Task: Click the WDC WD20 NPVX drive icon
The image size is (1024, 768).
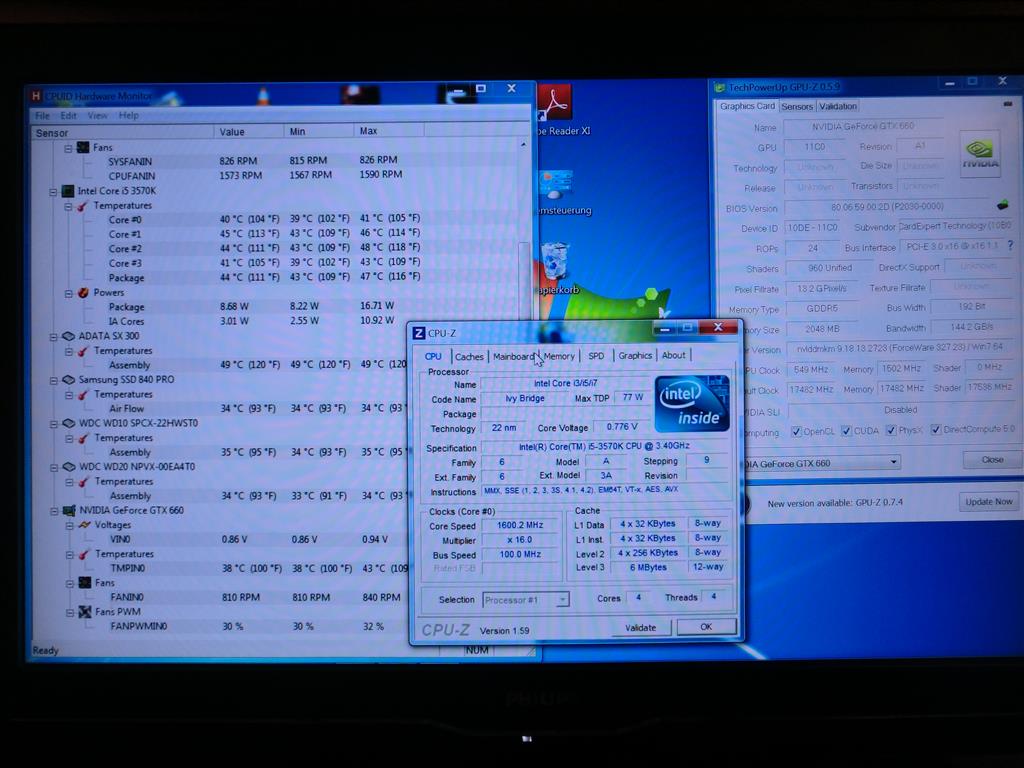Action: tap(69, 467)
